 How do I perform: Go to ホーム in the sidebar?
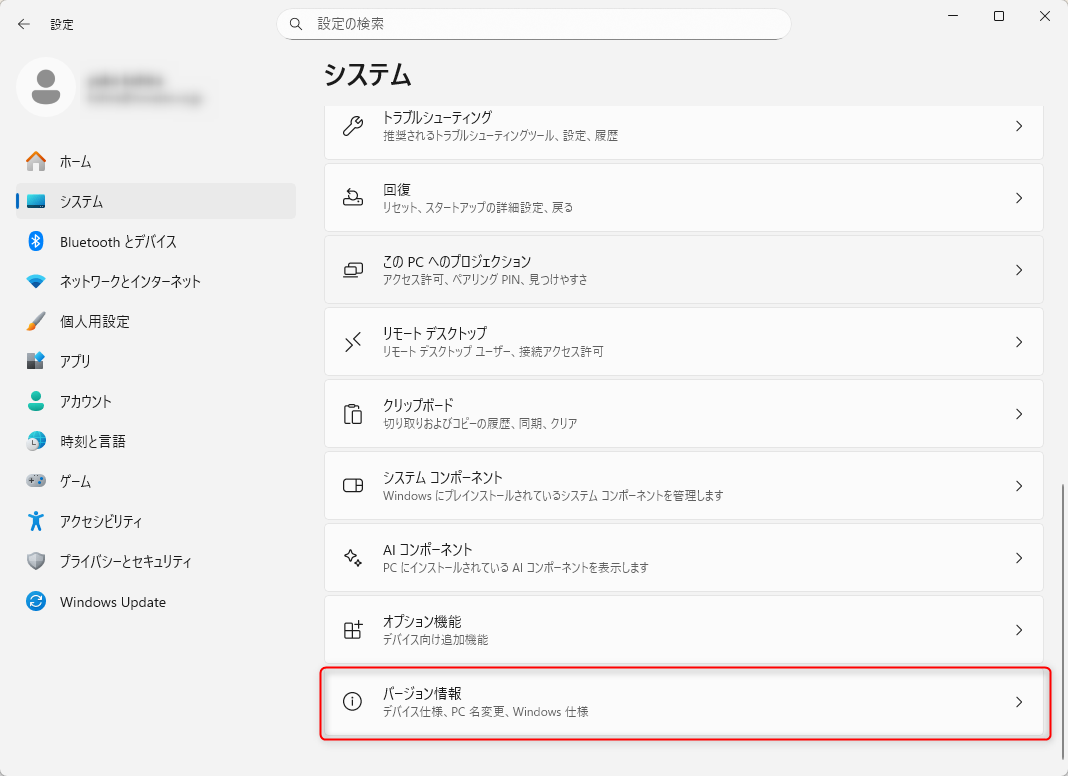156,161
